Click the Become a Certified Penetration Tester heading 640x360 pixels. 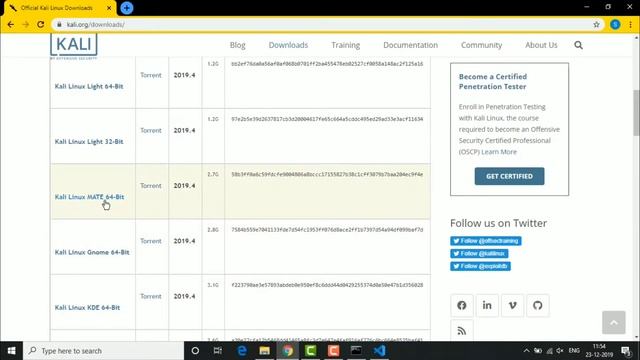tap(493, 82)
